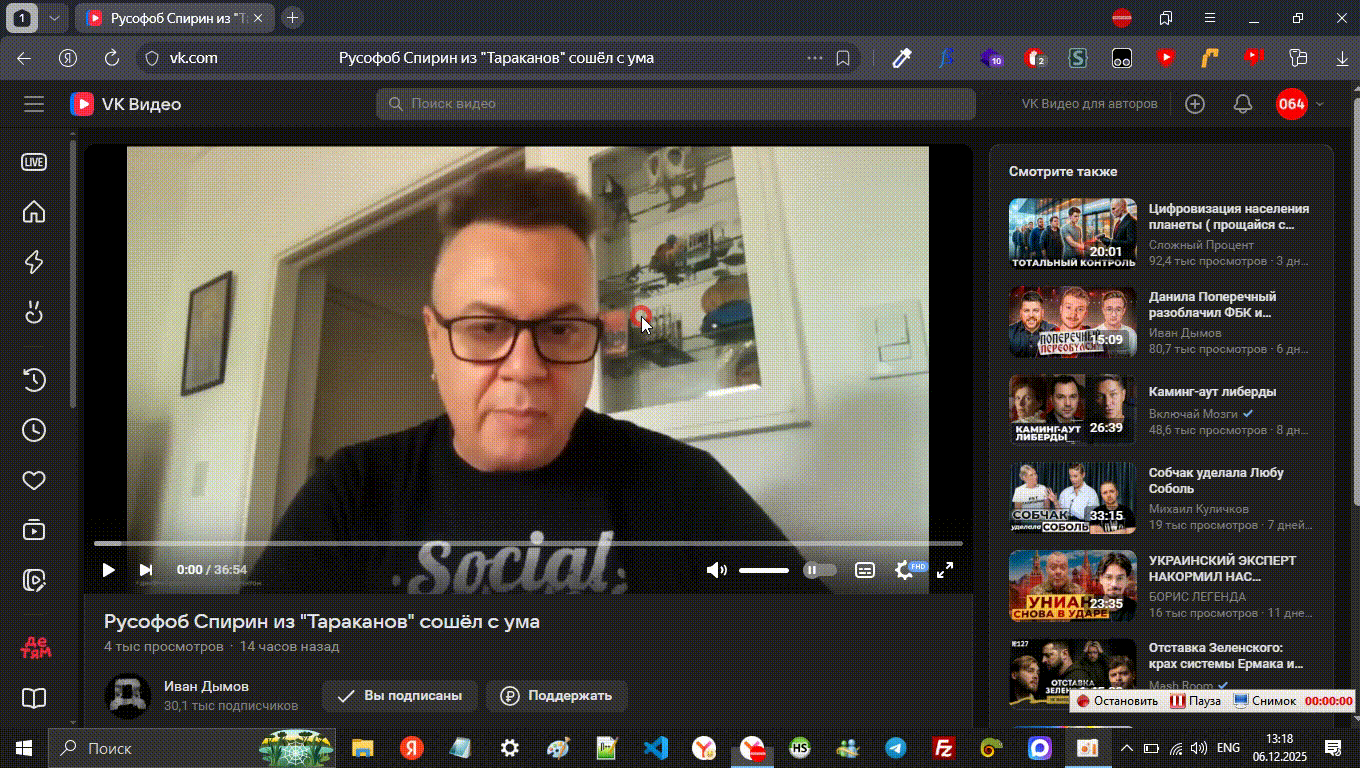Enter fullscreen video mode

click(x=944, y=570)
